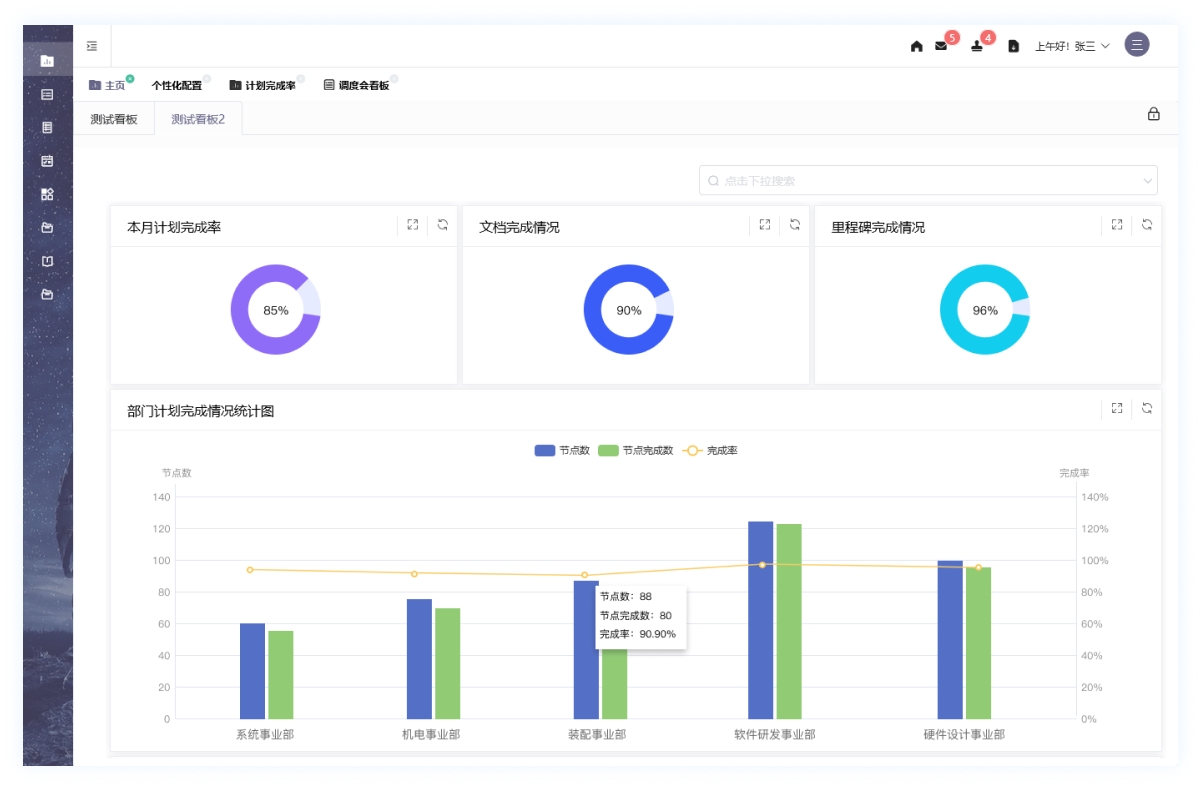The width and height of the screenshot is (1201, 787).
Task: Click the document download icon in header
Action: point(1013,46)
